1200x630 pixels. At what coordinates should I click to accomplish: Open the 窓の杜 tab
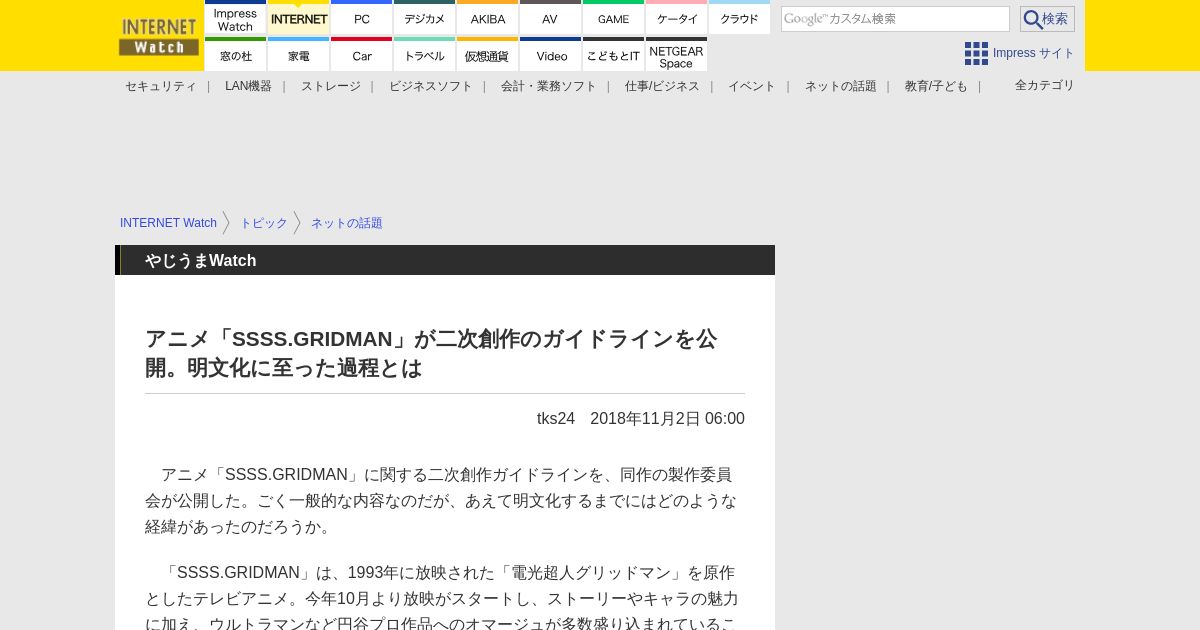[x=236, y=55]
